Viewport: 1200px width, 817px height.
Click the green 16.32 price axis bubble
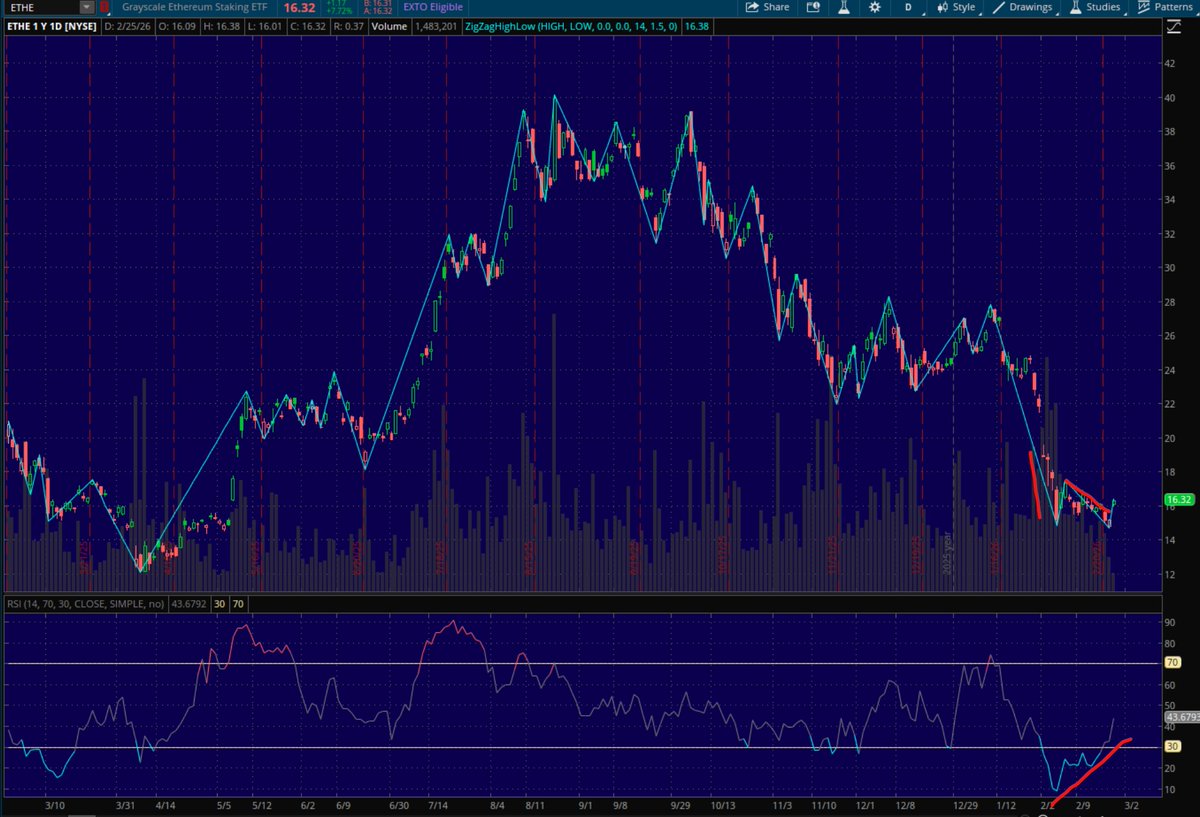point(1179,498)
